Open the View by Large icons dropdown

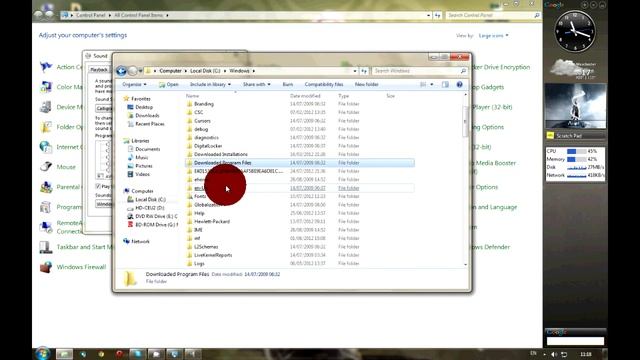click(x=494, y=36)
